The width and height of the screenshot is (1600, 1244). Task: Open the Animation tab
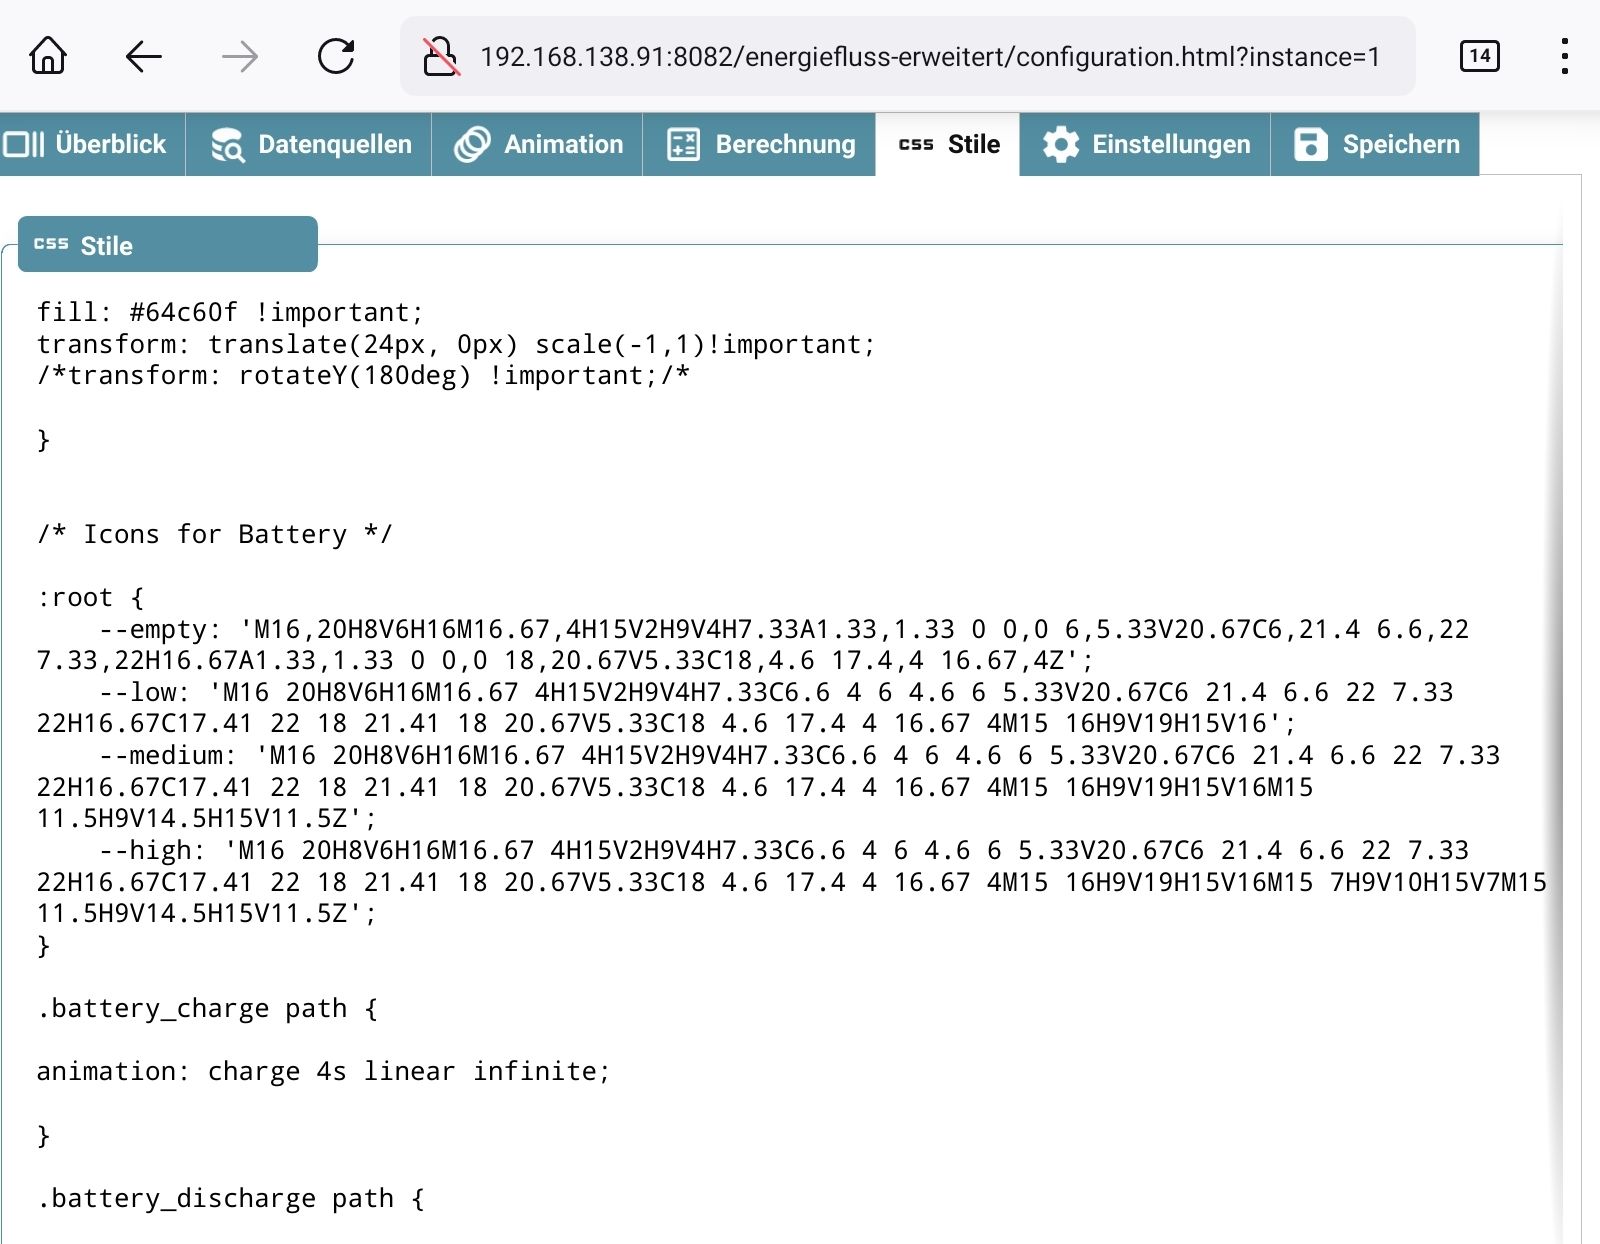coord(537,144)
